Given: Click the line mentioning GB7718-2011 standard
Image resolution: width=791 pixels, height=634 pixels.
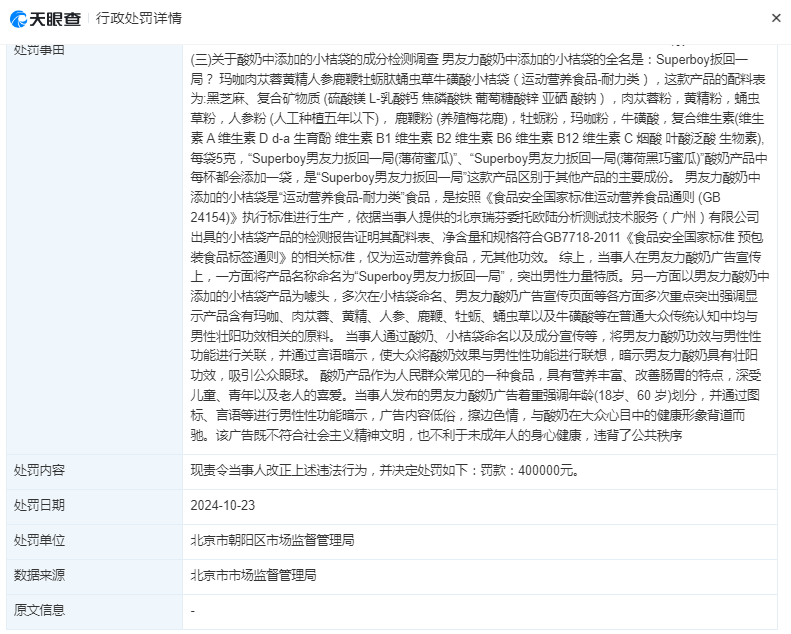Looking at the screenshot, I should [x=477, y=237].
